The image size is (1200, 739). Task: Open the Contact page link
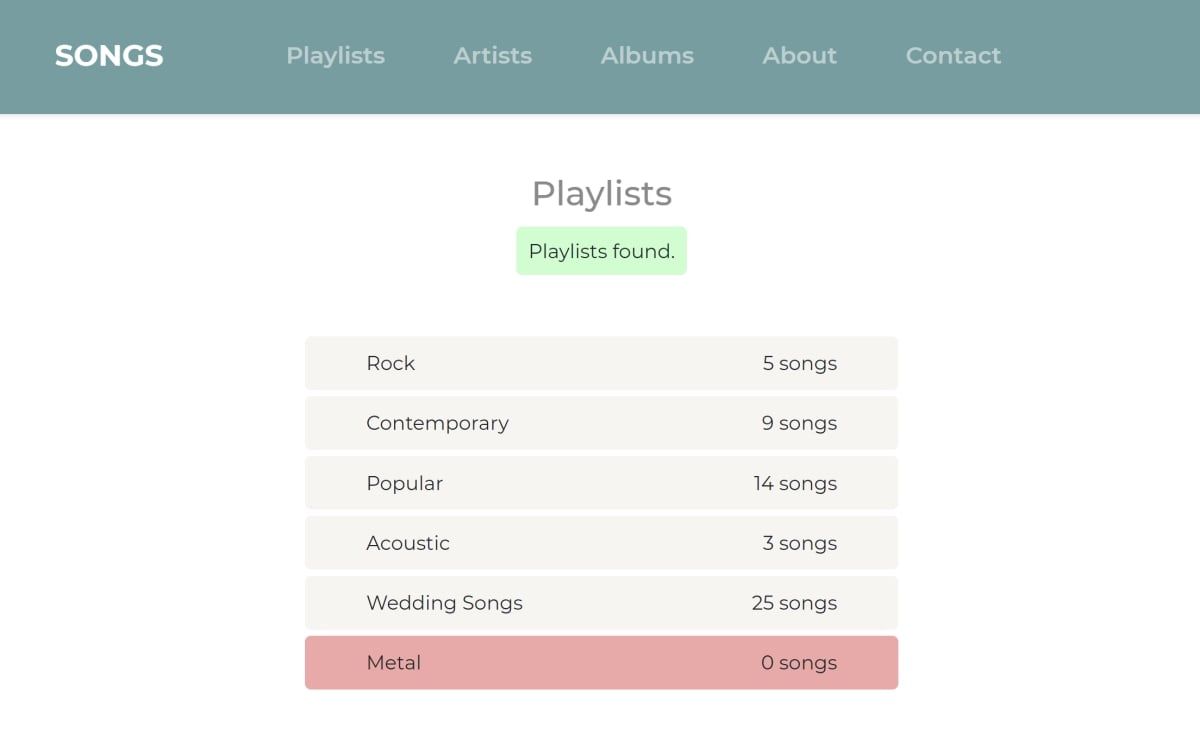click(953, 56)
